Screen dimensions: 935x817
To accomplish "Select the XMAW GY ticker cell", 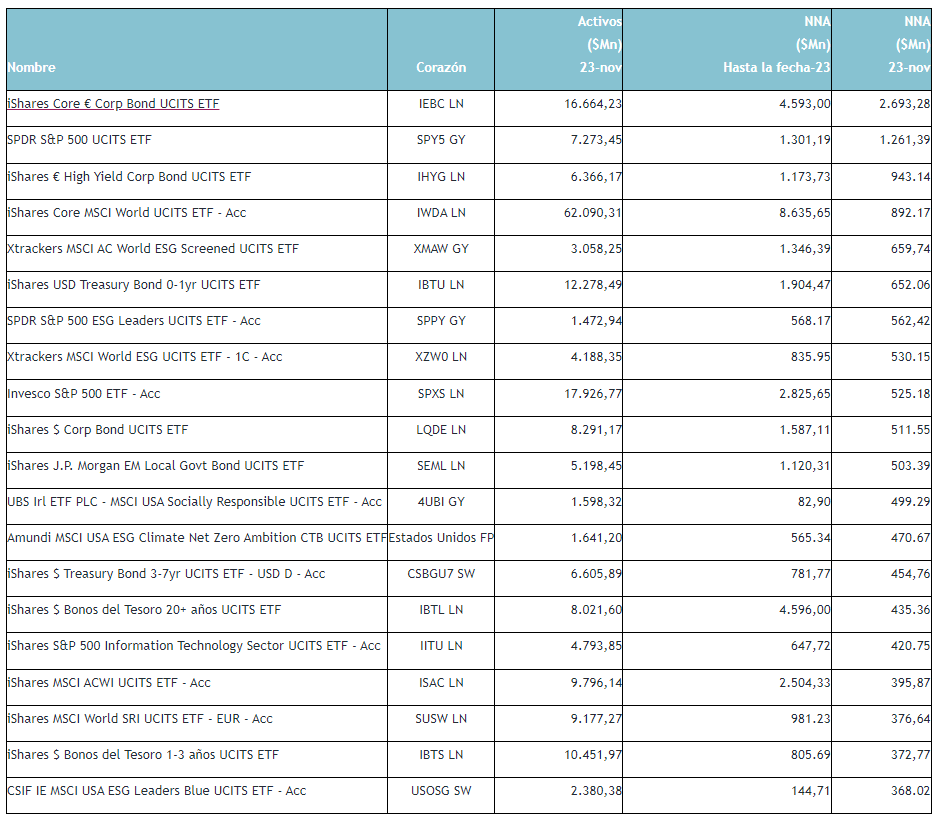I will coord(441,249).
